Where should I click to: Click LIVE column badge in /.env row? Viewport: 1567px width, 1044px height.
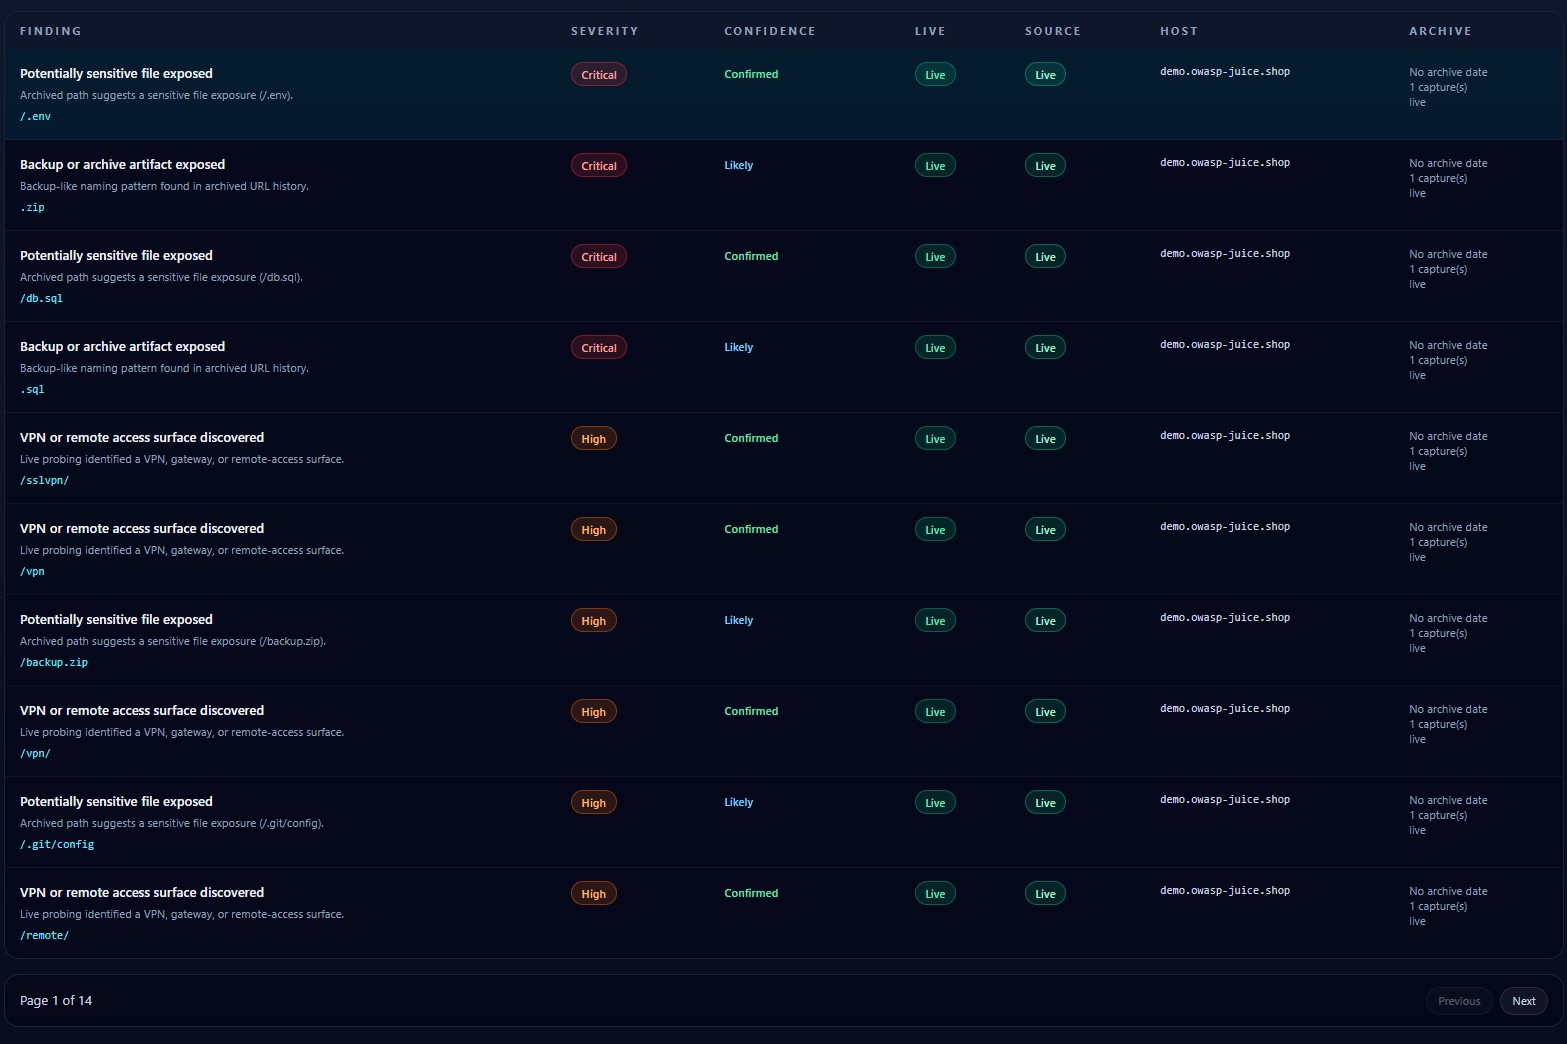[x=935, y=75]
